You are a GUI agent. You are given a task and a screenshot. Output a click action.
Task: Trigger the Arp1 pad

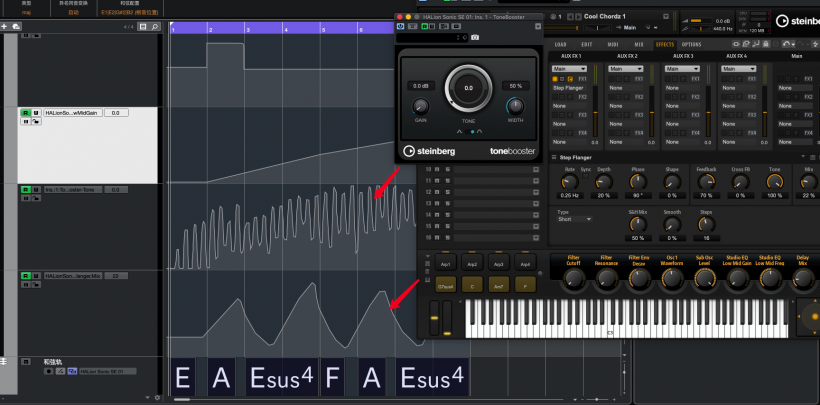[446, 263]
